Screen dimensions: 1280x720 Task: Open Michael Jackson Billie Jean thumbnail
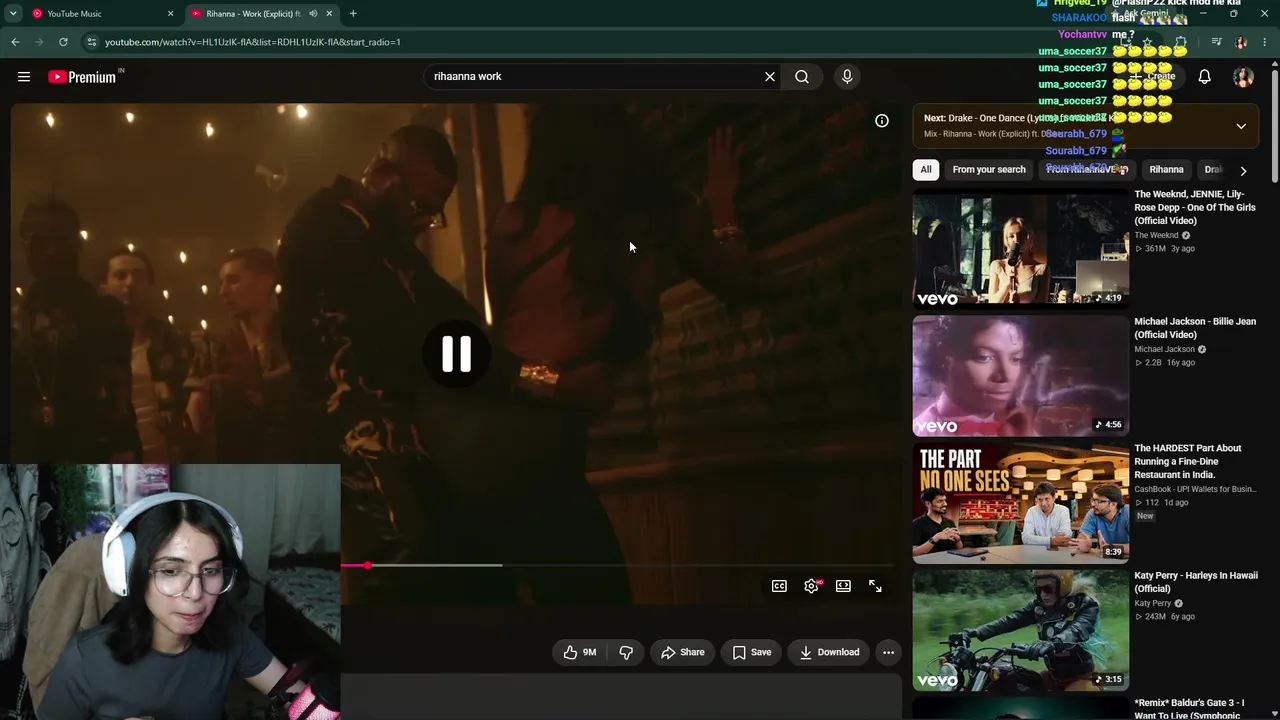pos(1020,376)
